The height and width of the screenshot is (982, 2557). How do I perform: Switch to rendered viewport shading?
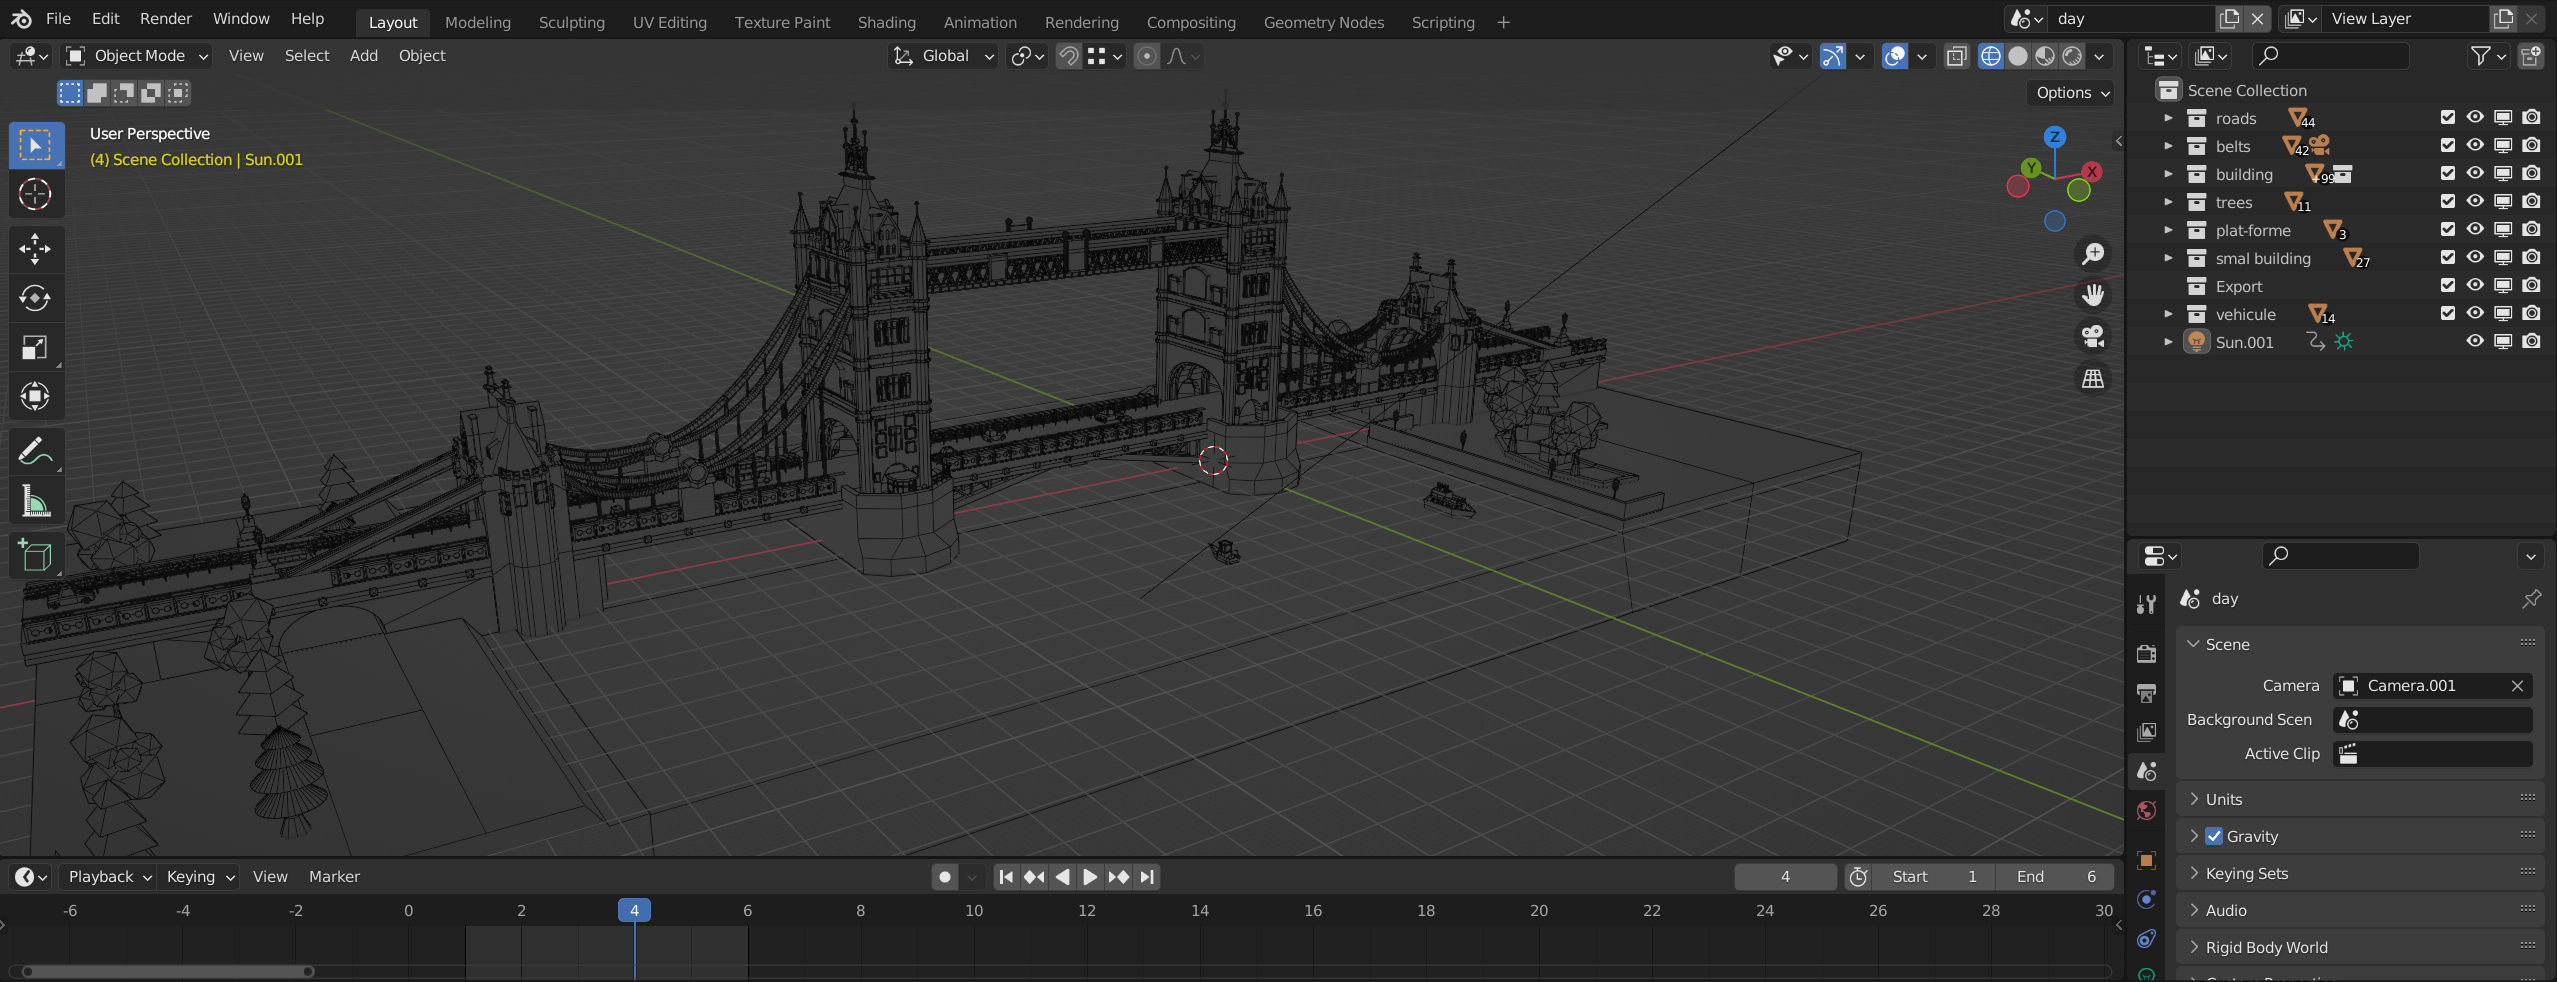point(2072,56)
